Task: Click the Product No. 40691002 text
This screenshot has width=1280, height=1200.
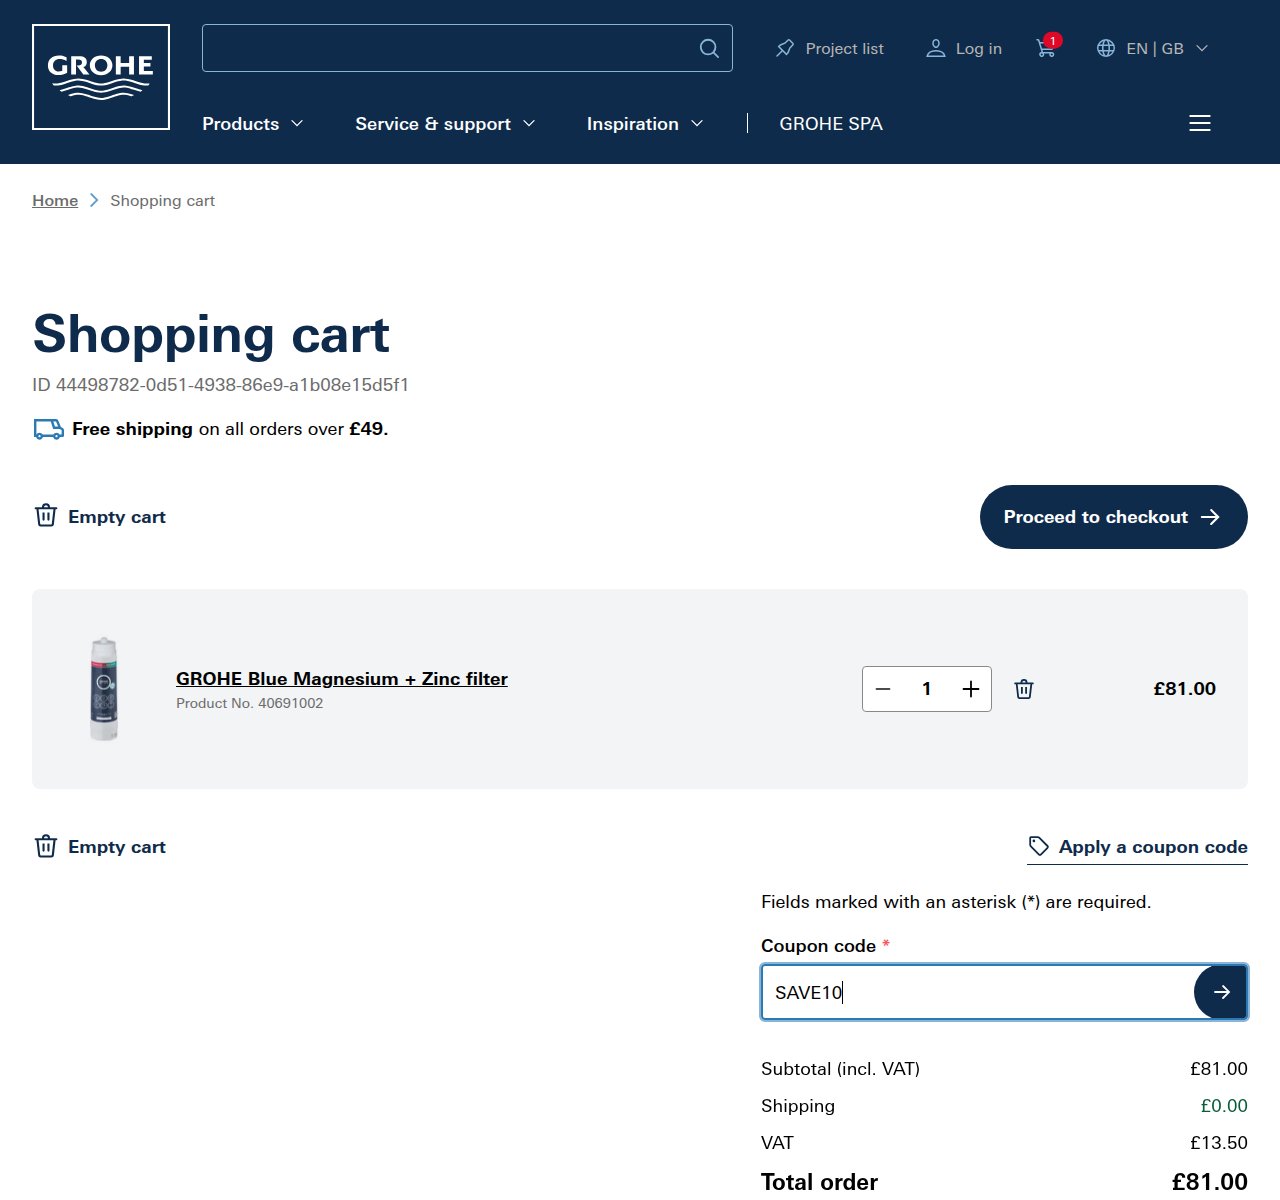Action: point(250,703)
